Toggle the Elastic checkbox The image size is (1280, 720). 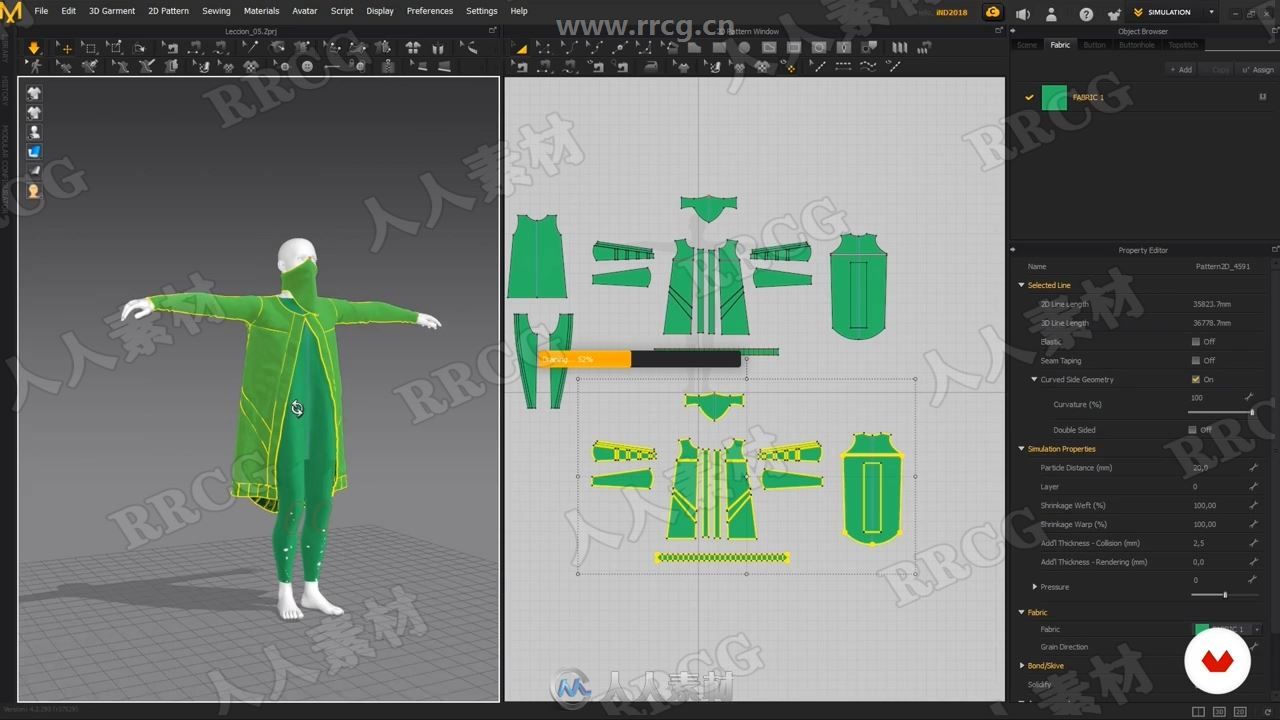pyautogui.click(x=1195, y=342)
